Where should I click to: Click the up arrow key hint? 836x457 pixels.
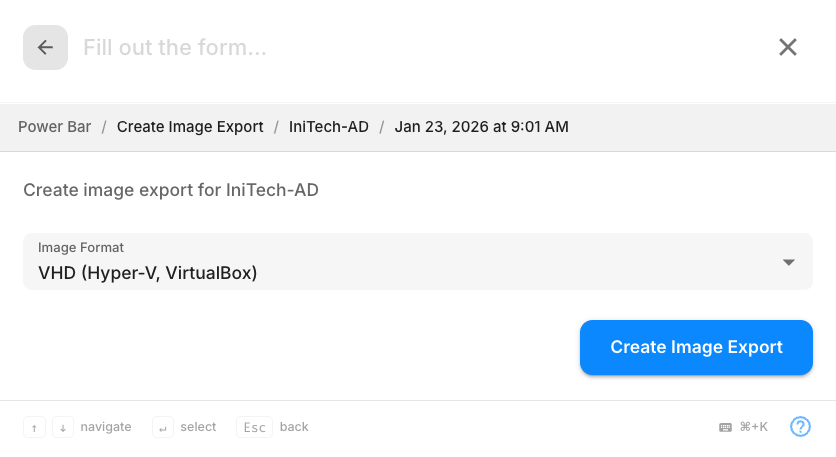[x=35, y=427]
